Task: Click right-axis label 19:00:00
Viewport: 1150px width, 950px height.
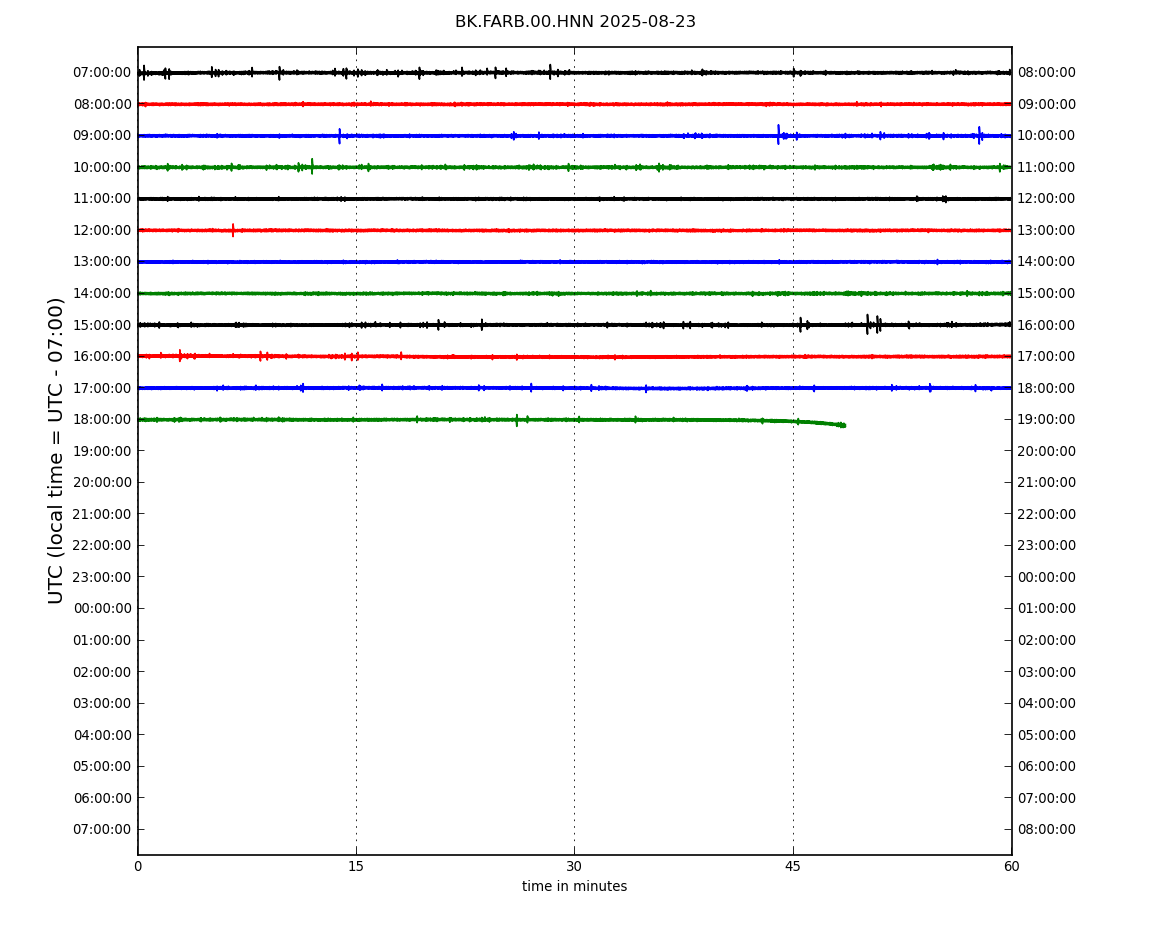Action: coord(1047,420)
